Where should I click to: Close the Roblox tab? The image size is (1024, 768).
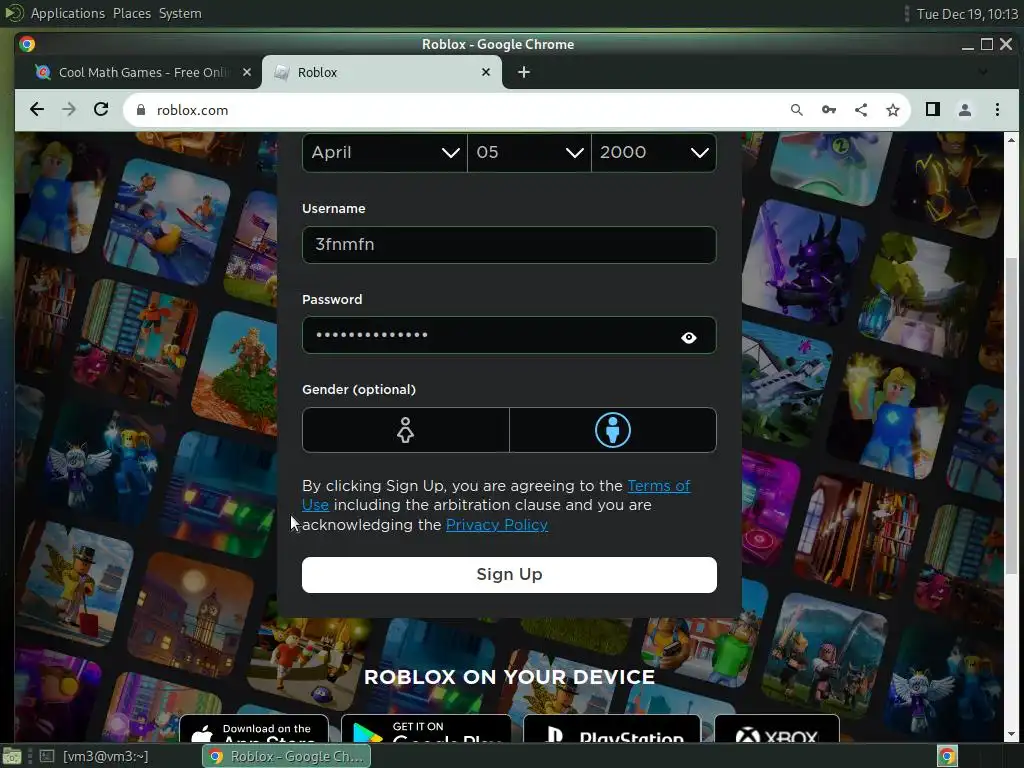[x=486, y=72]
